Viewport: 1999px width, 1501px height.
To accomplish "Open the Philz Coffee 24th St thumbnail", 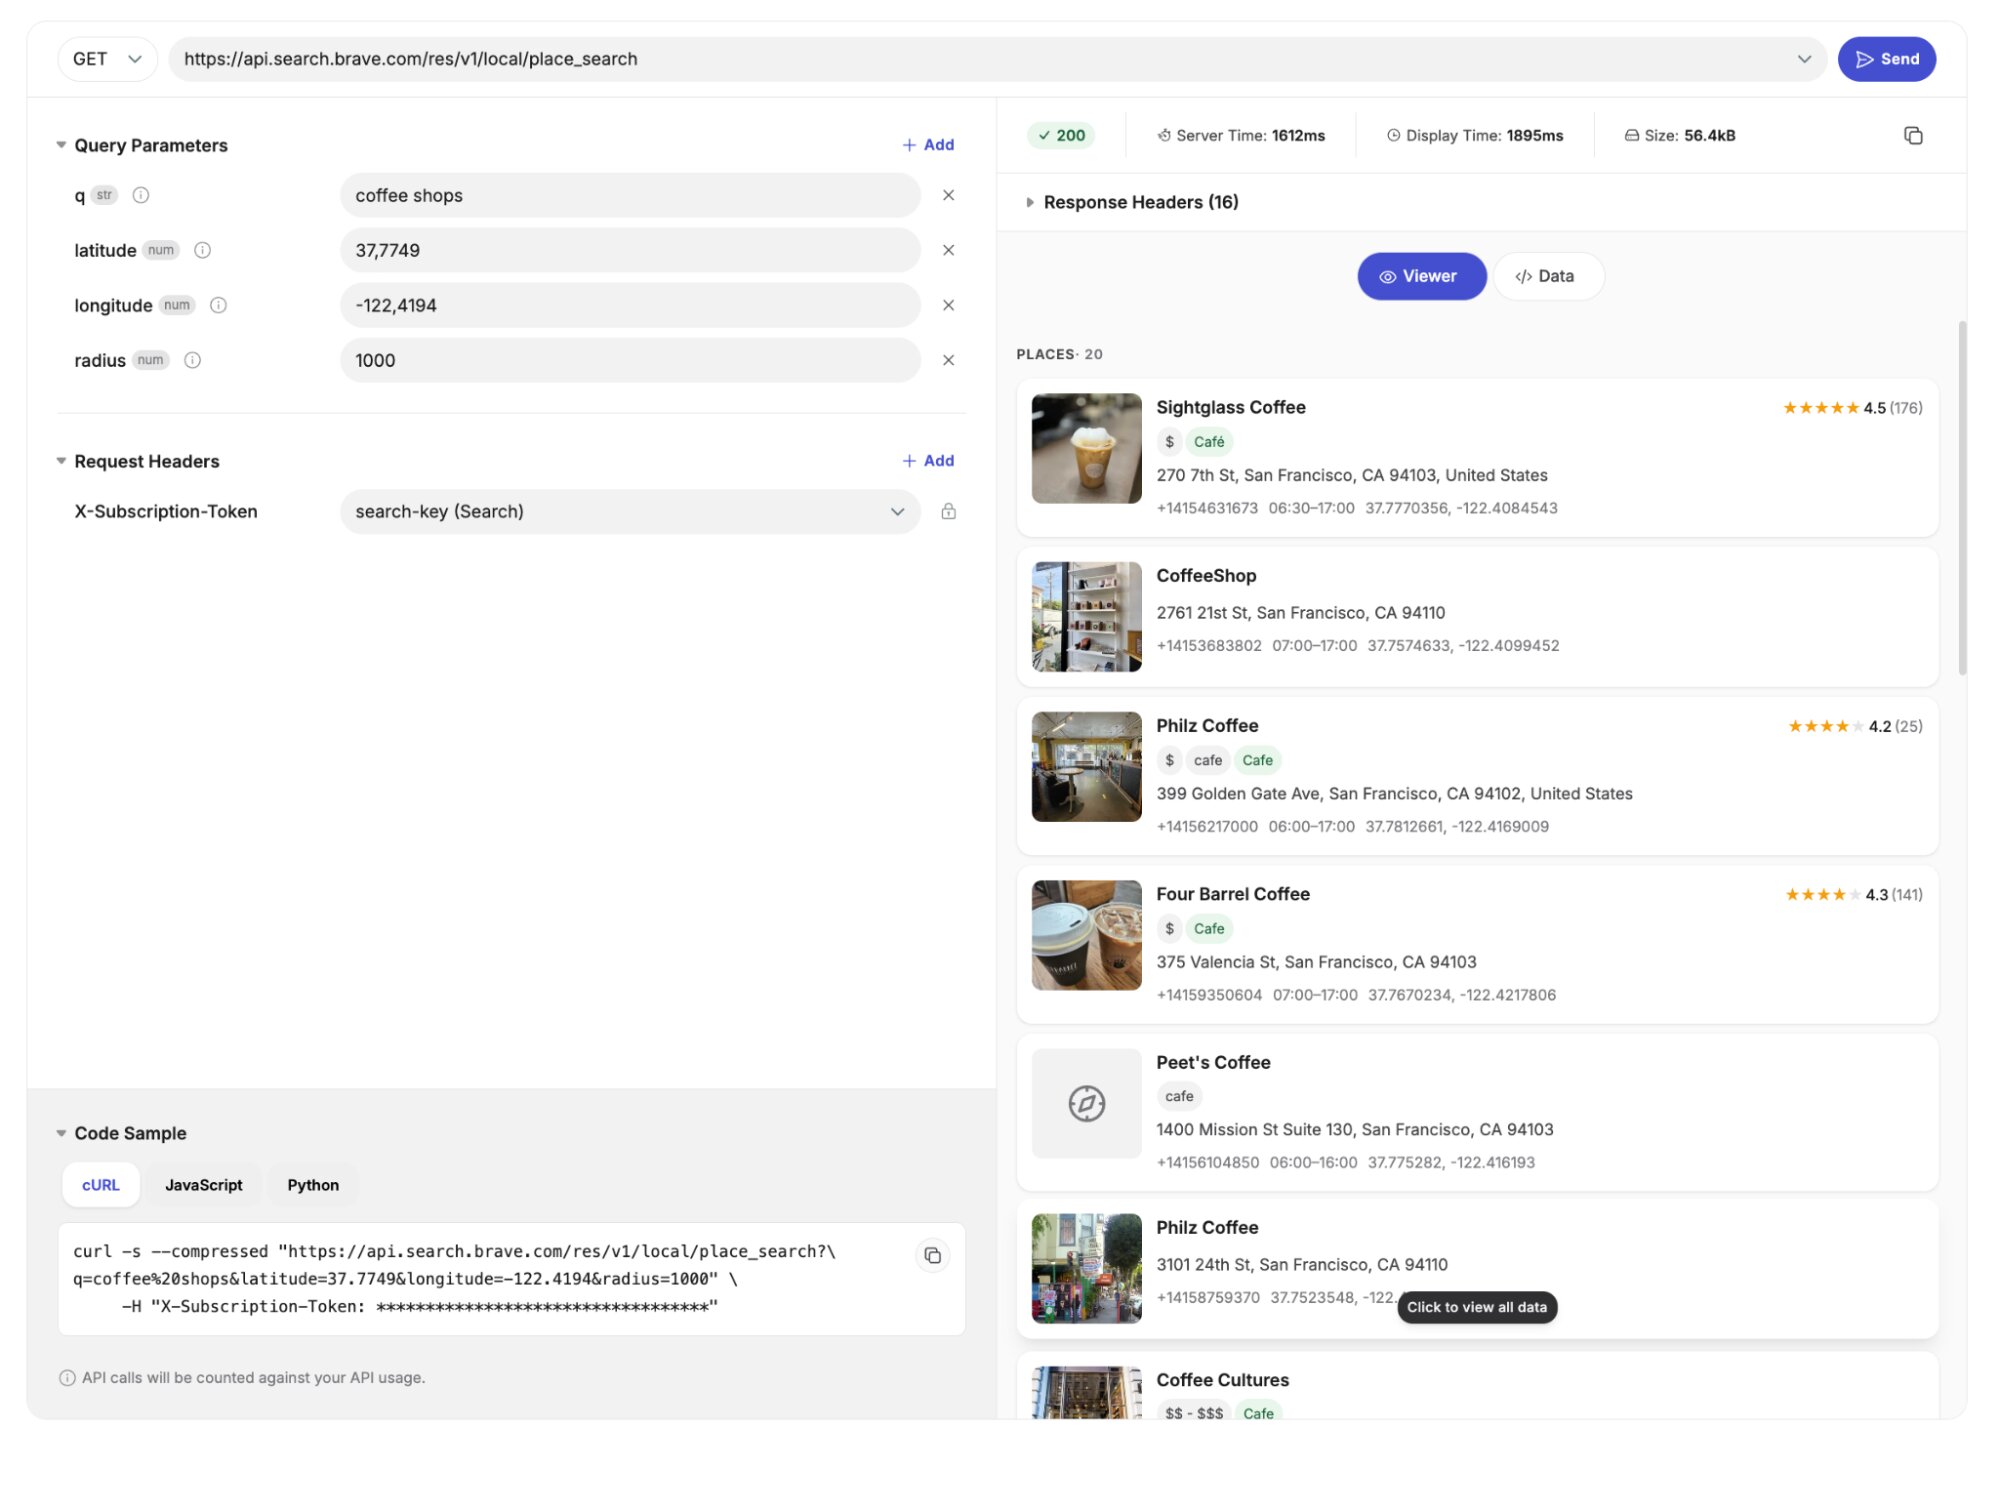I will coord(1086,1268).
